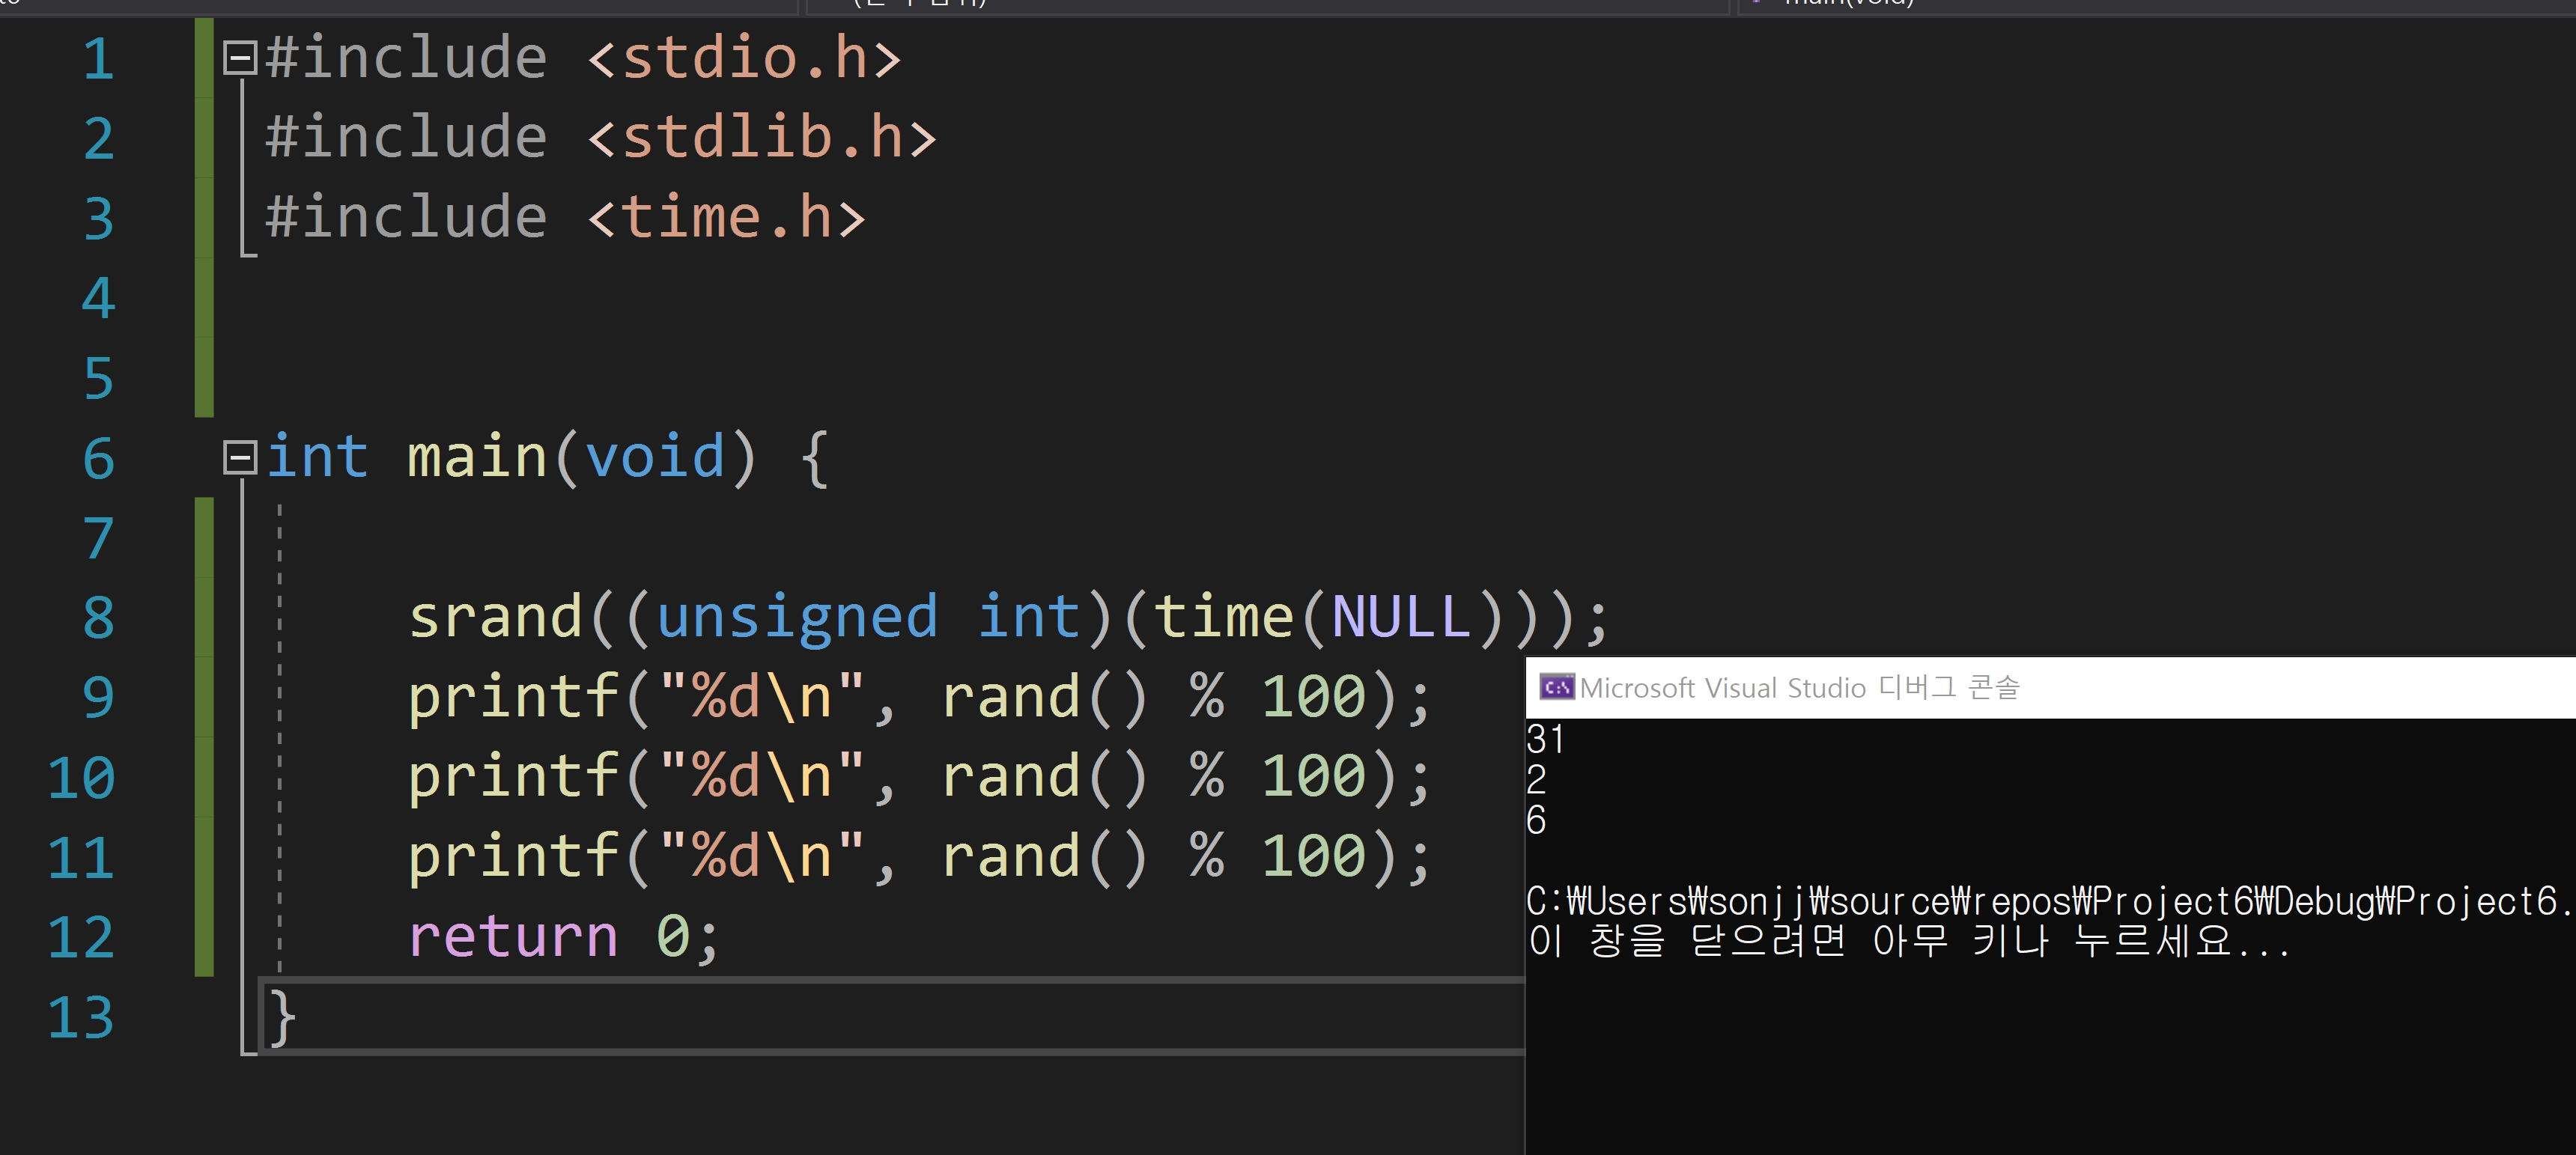Click the Microsoft Visual Studio debug console title
Viewport: 2576px width, 1155px height.
tap(1800, 688)
